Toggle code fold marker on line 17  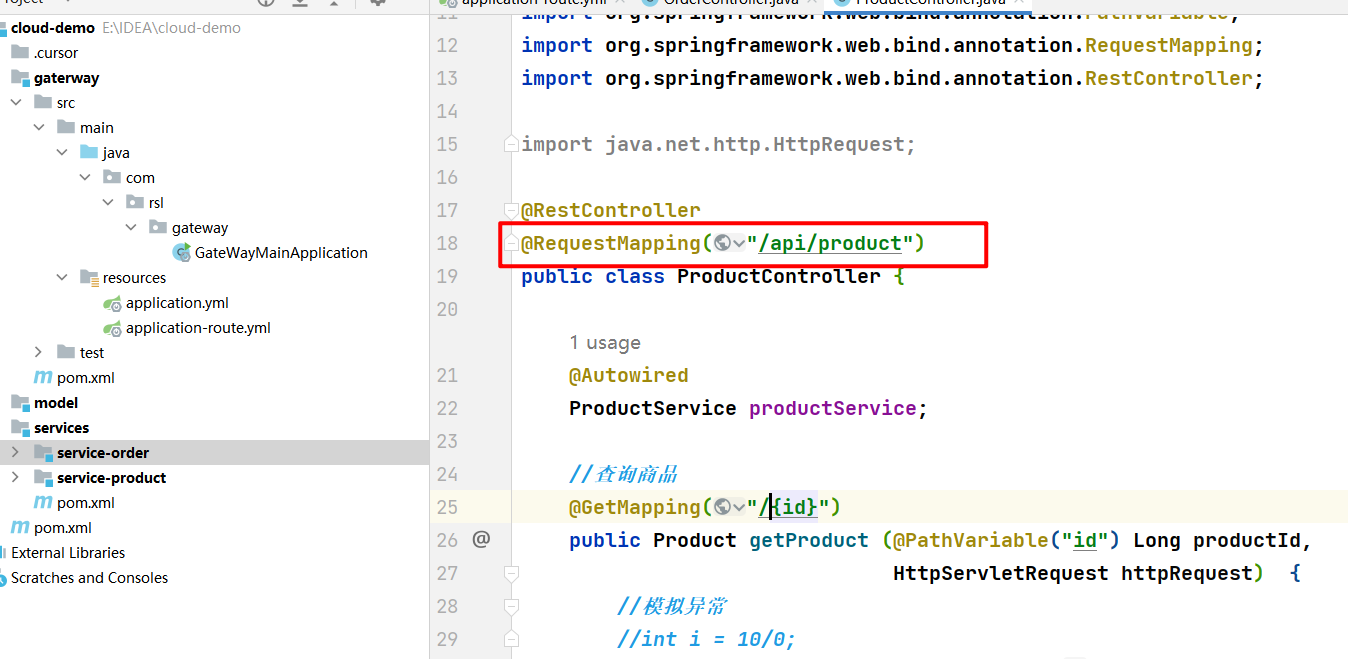pos(512,210)
